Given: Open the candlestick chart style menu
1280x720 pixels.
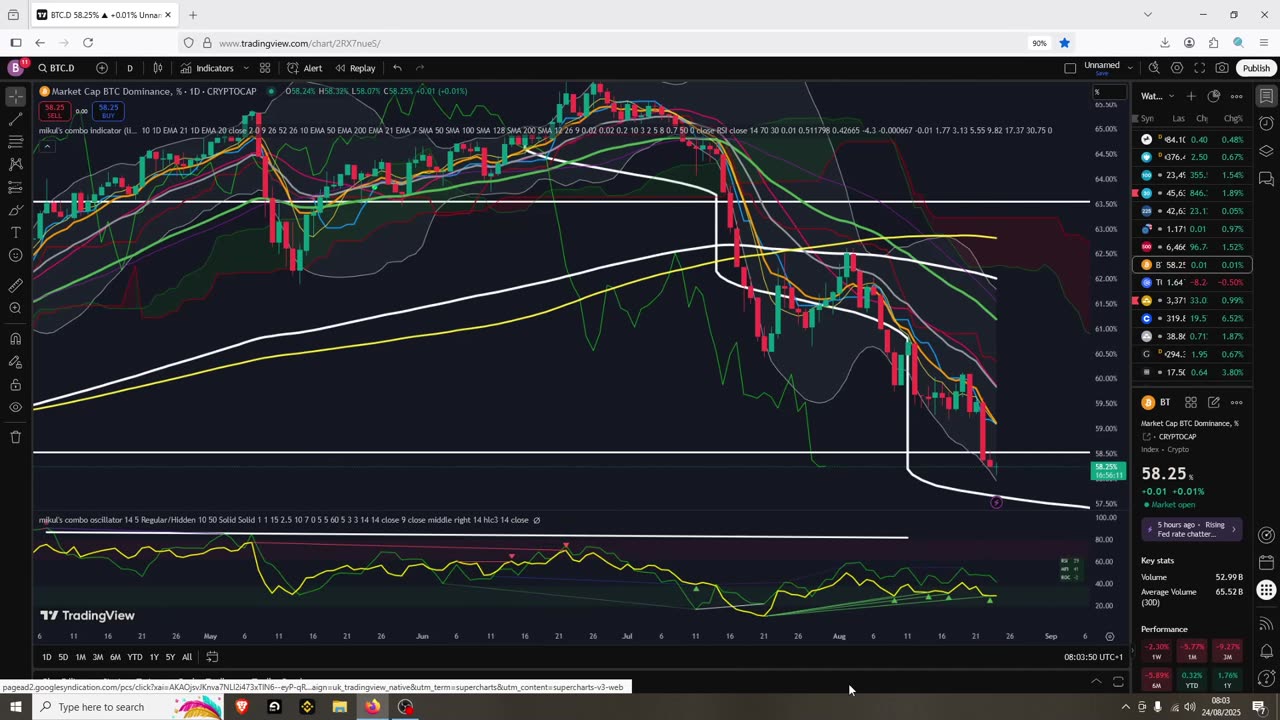Looking at the screenshot, I should pyautogui.click(x=158, y=68).
